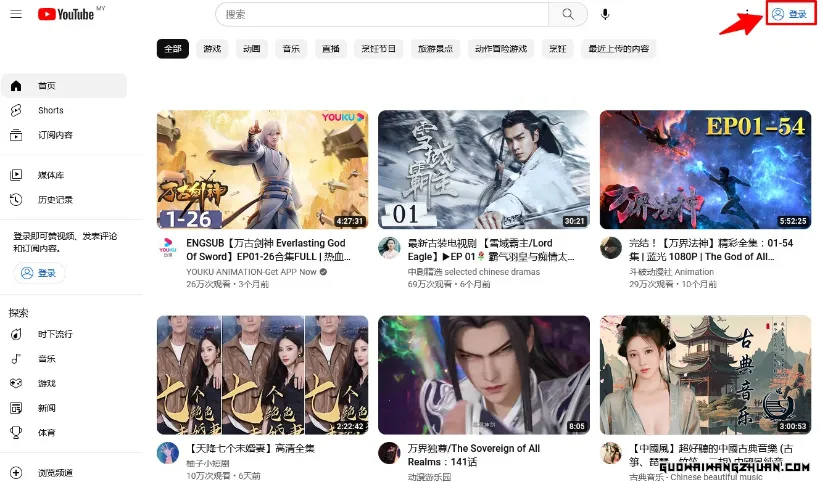Screen dimensions: 820x482
Task: Open 新闻 in the explore section
Action: [64, 408]
